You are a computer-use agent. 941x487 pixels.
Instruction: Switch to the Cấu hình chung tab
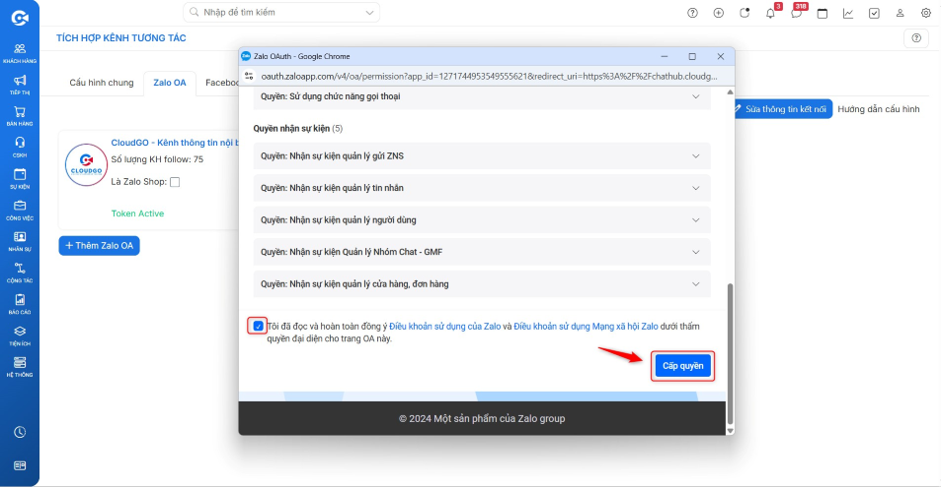pos(101,83)
